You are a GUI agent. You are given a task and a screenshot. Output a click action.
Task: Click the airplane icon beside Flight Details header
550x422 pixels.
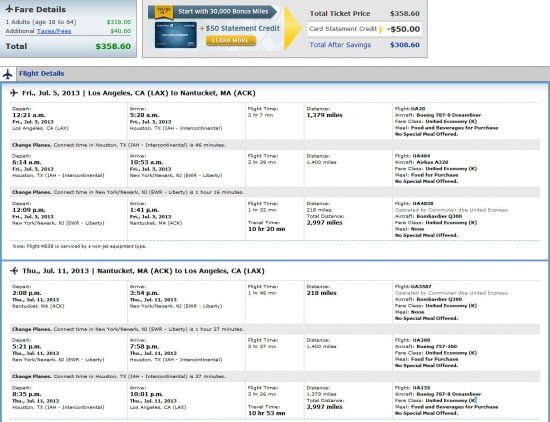(x=7, y=74)
